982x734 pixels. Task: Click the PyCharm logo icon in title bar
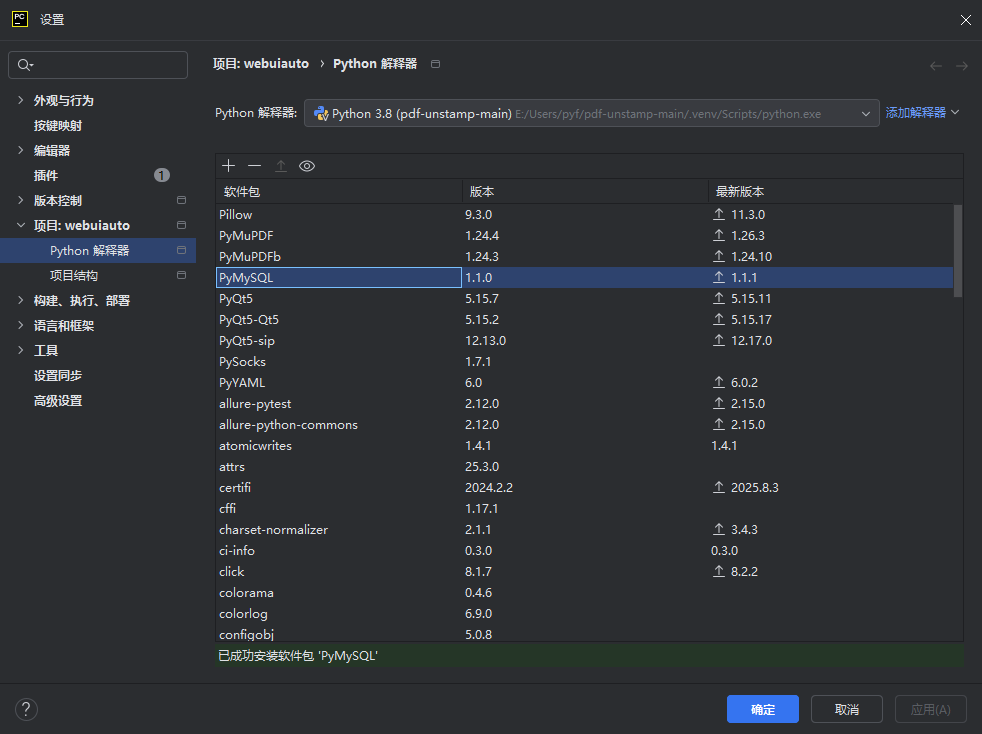20,19
